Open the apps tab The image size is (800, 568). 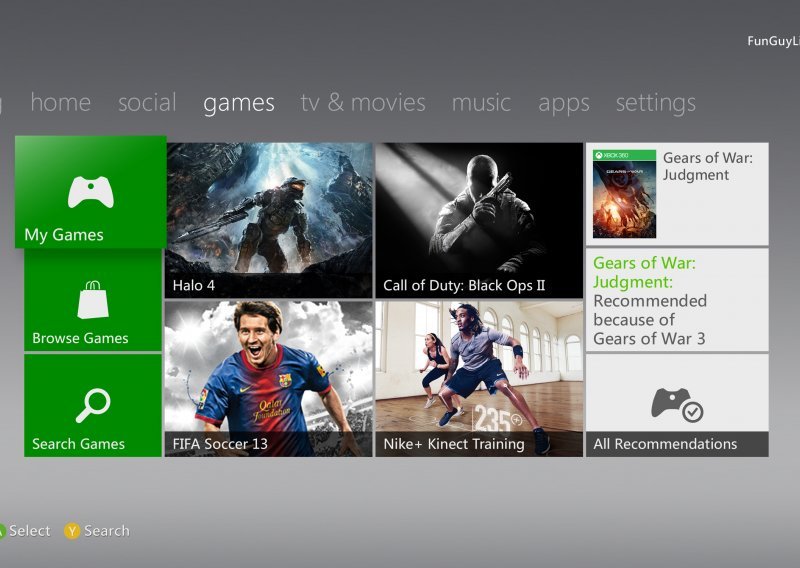pos(564,104)
